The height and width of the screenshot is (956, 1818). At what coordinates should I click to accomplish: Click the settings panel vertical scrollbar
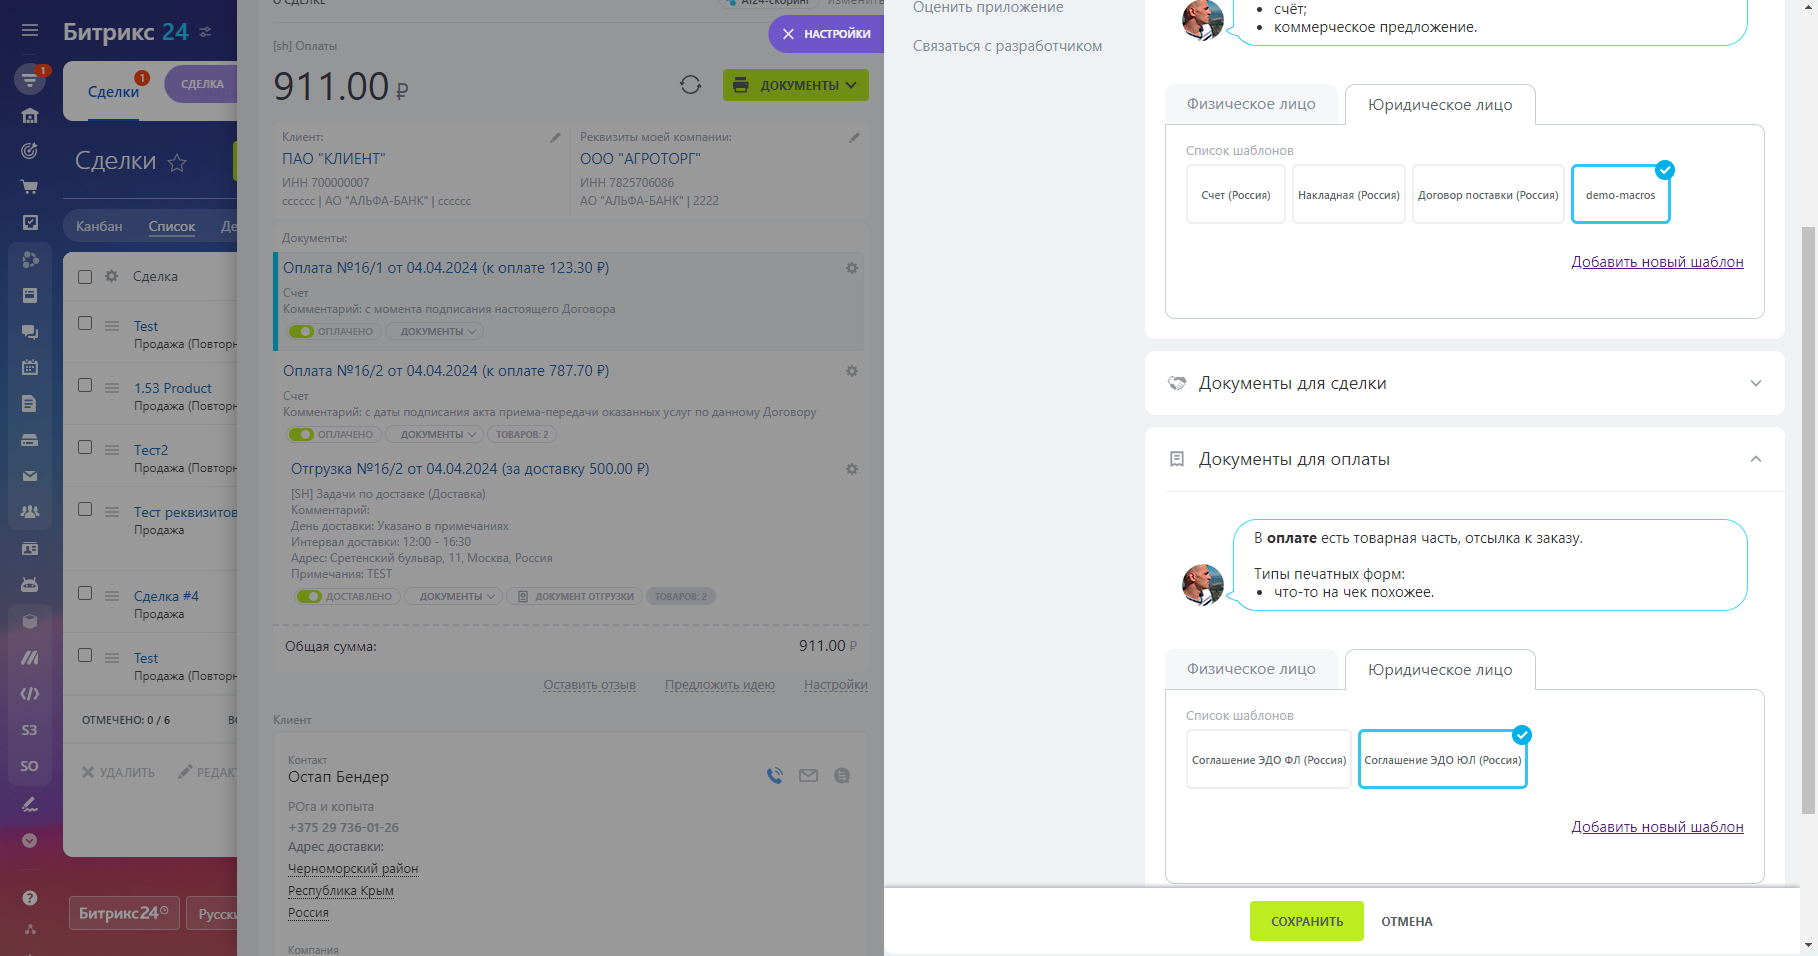pyautogui.click(x=1808, y=520)
